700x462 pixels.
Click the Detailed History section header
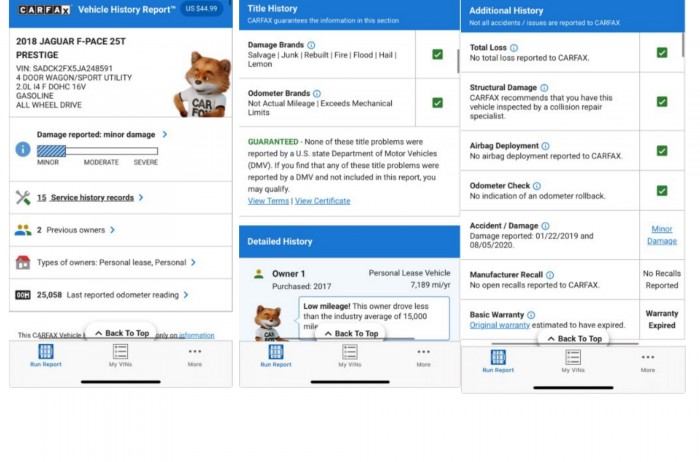[x=349, y=241]
